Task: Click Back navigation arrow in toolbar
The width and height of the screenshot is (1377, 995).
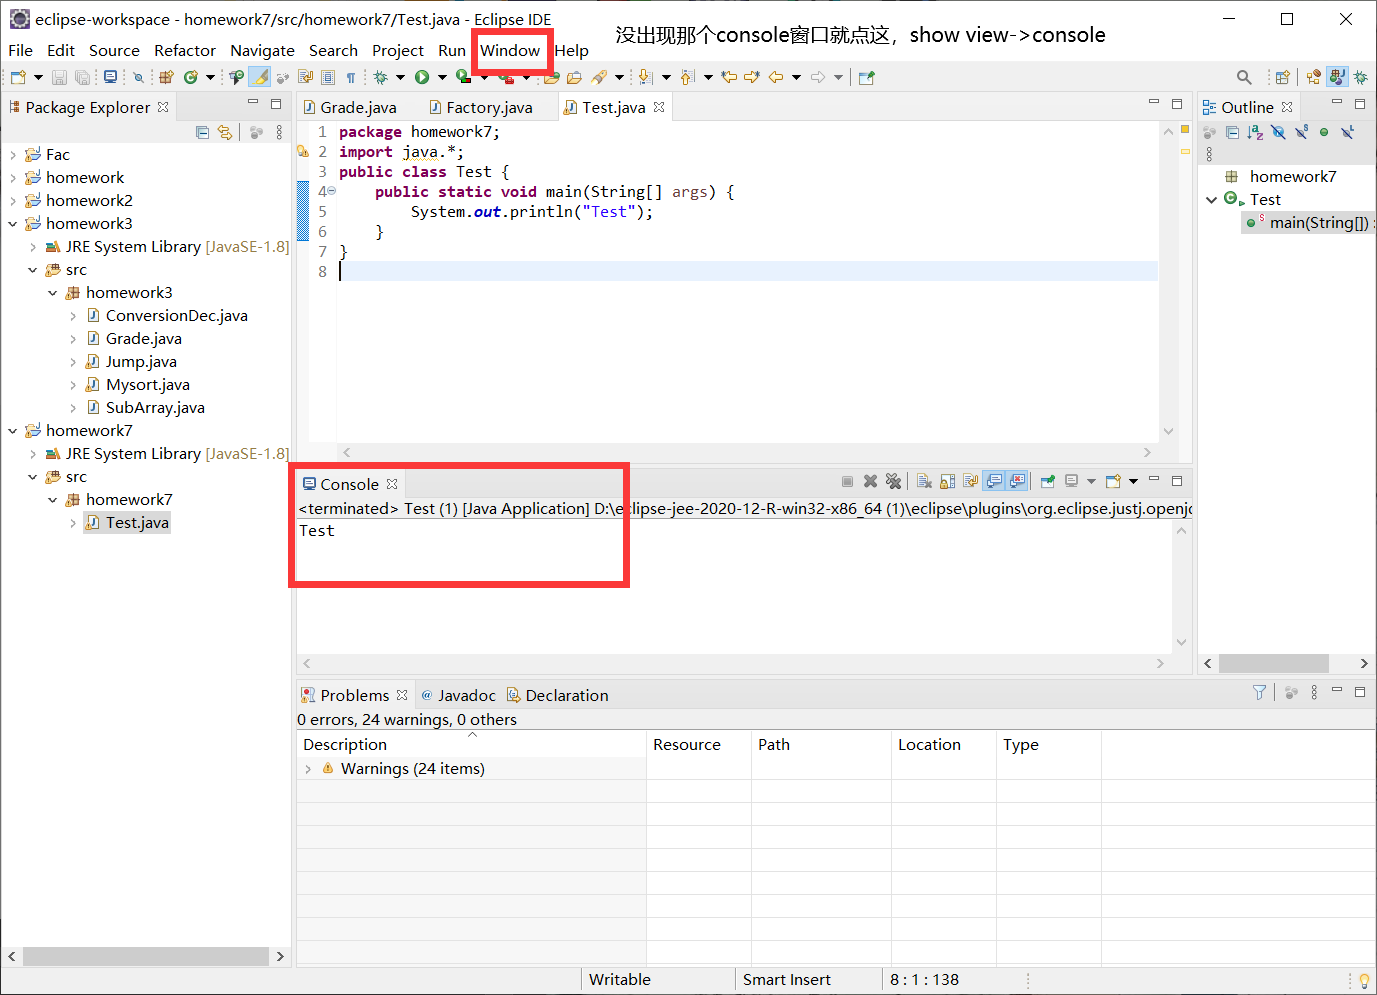Action: tap(776, 77)
